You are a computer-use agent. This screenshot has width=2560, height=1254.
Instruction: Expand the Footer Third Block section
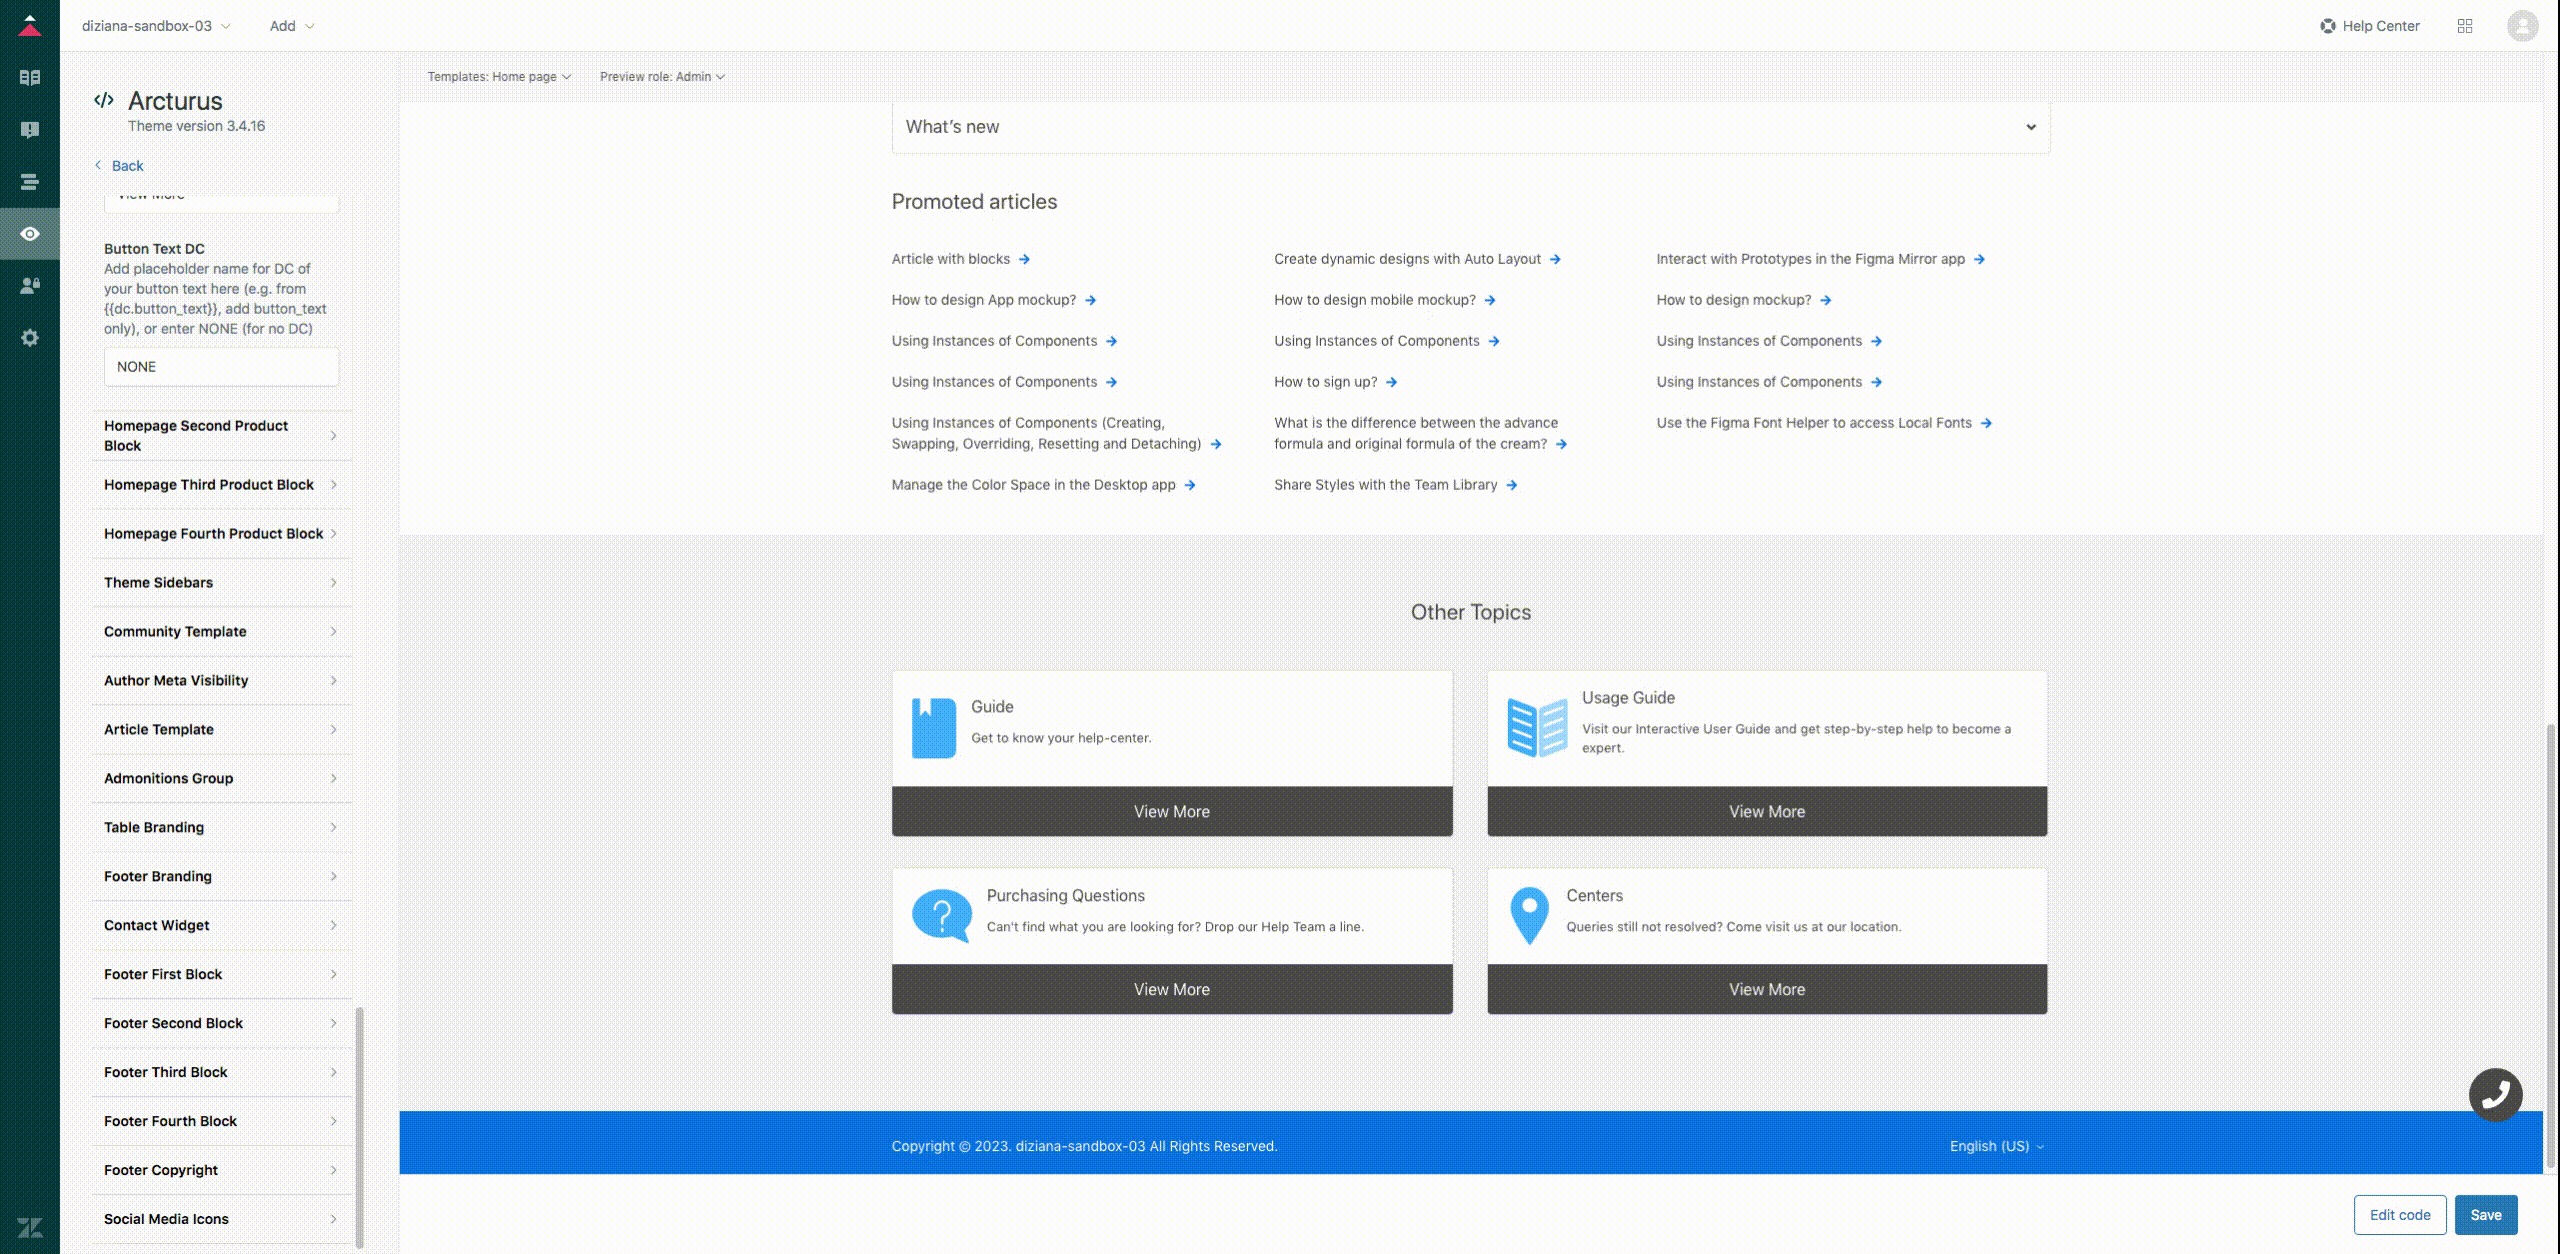[x=221, y=1073]
